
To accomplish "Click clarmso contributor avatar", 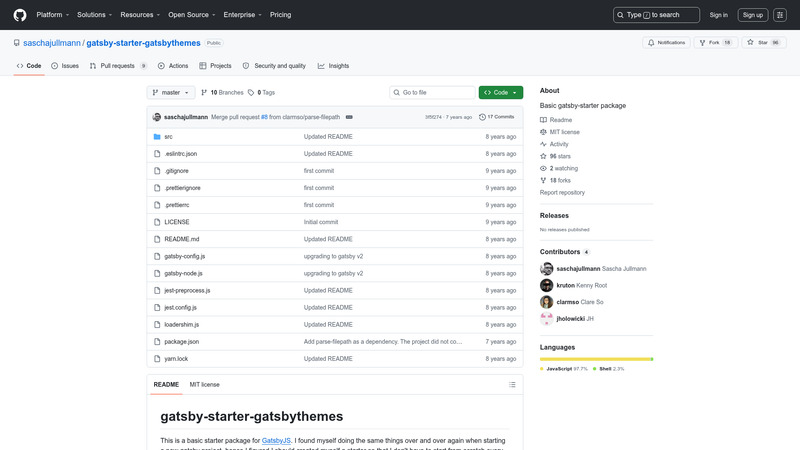I will 546,302.
